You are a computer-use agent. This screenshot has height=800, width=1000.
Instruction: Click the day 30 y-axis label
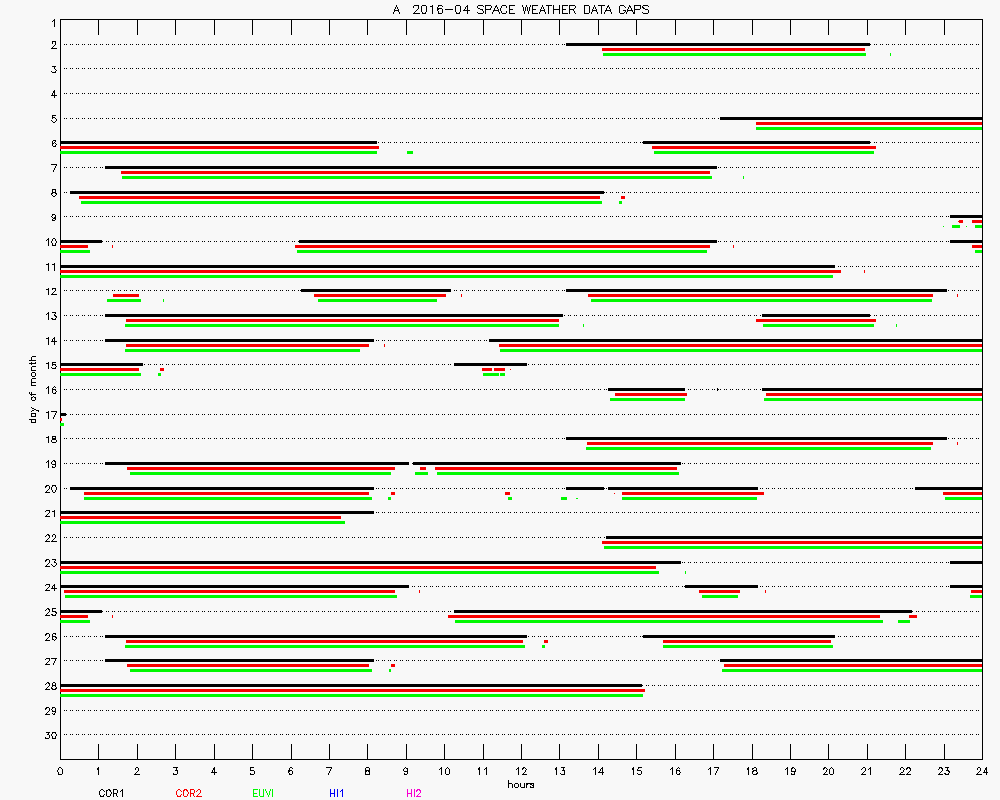[x=50, y=735]
